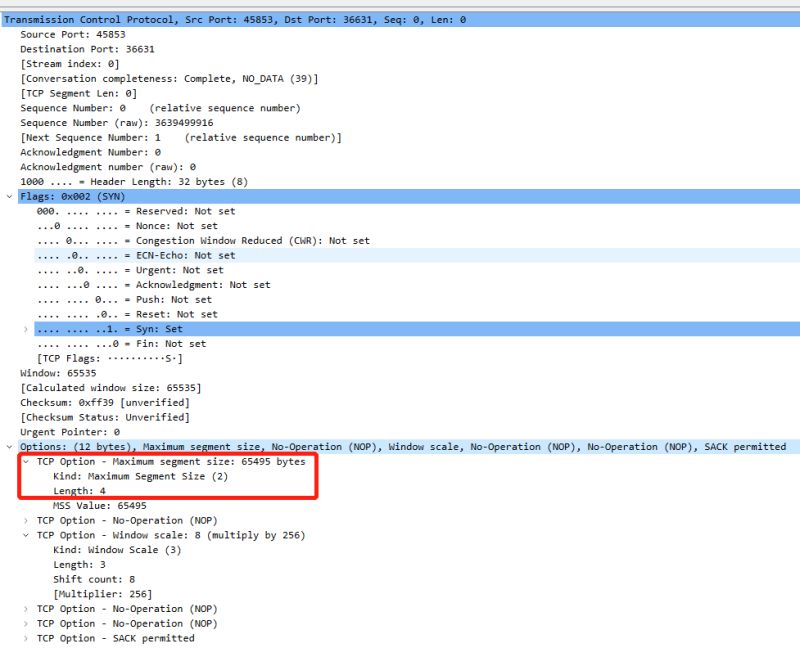800x648 pixels.
Task: Expand the Syn: Set flag row
Action: click(26, 329)
